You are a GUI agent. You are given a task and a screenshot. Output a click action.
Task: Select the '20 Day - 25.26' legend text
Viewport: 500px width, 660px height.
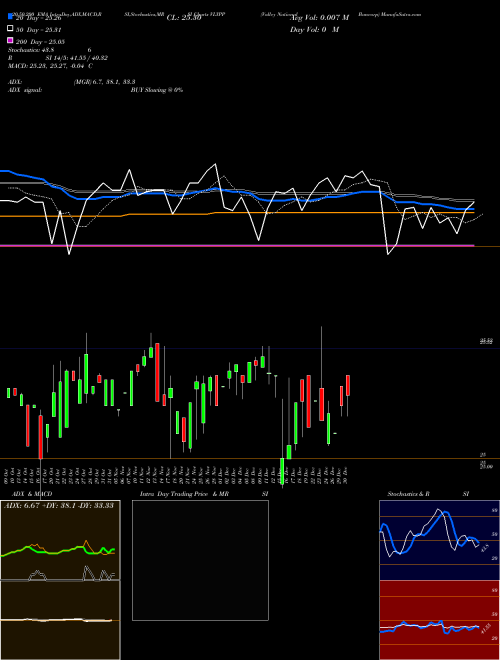pyautogui.click(x=38, y=18)
